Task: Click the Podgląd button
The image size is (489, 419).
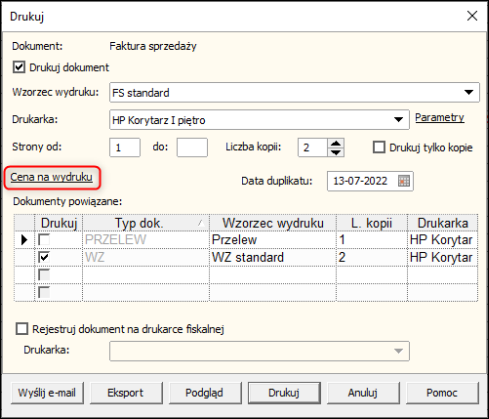Action: point(204,393)
